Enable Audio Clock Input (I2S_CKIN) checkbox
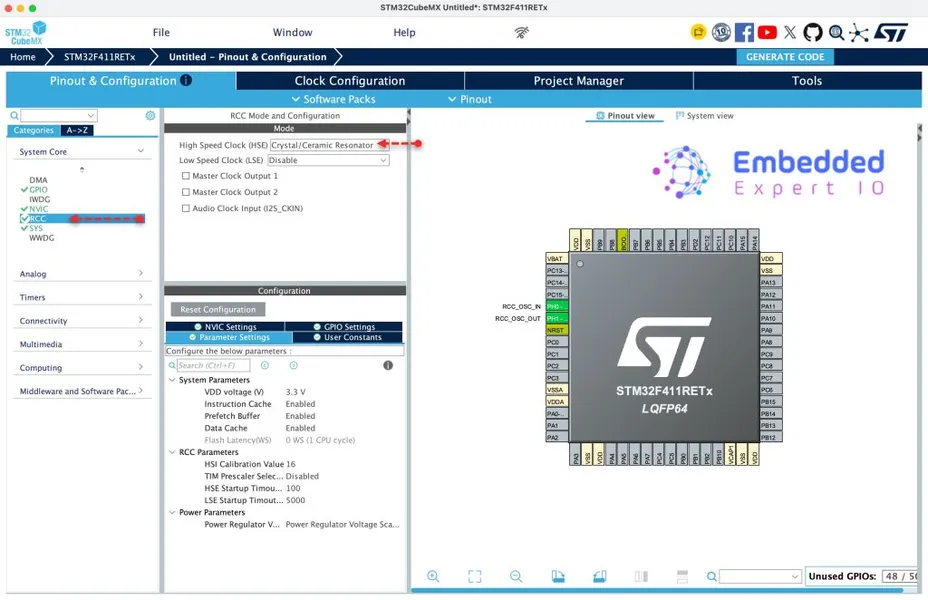Viewport: 928px width, 600px height. click(186, 208)
